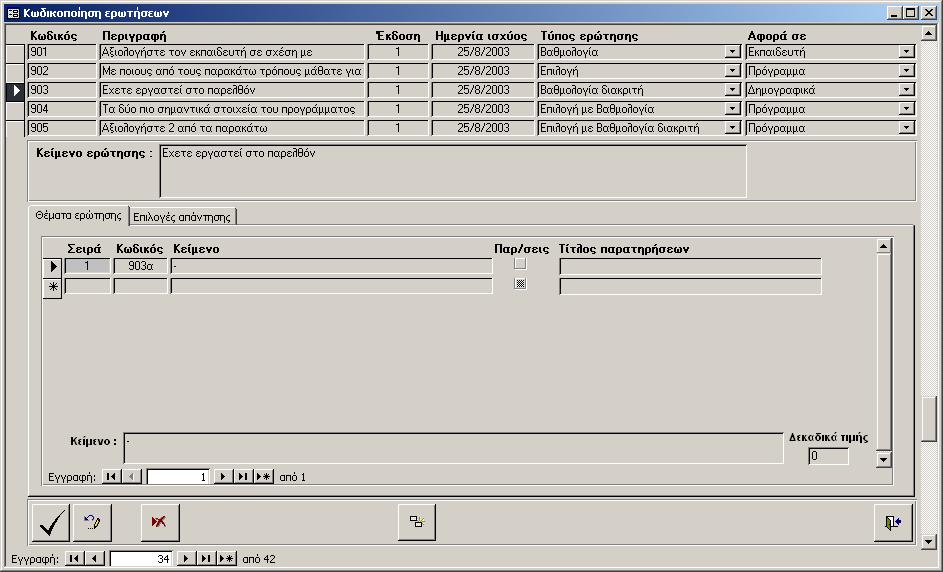Go to last record in subform navigator
943x572 pixels.
pyautogui.click(x=243, y=477)
